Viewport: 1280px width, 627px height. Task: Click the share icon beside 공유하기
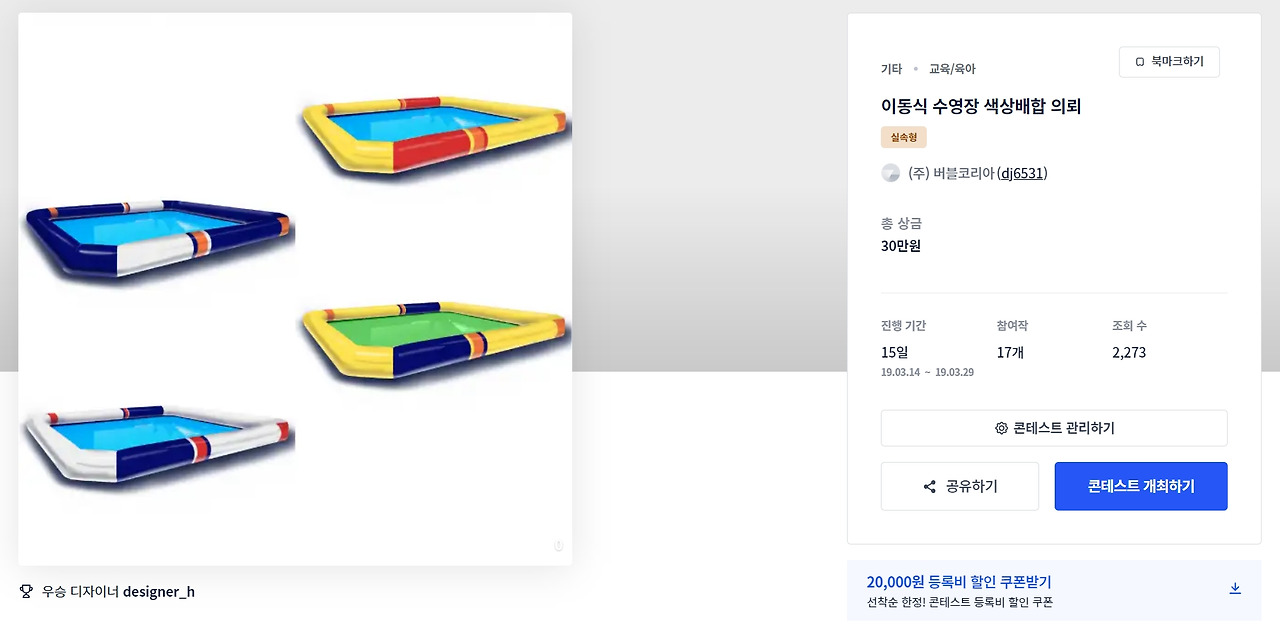pos(930,487)
